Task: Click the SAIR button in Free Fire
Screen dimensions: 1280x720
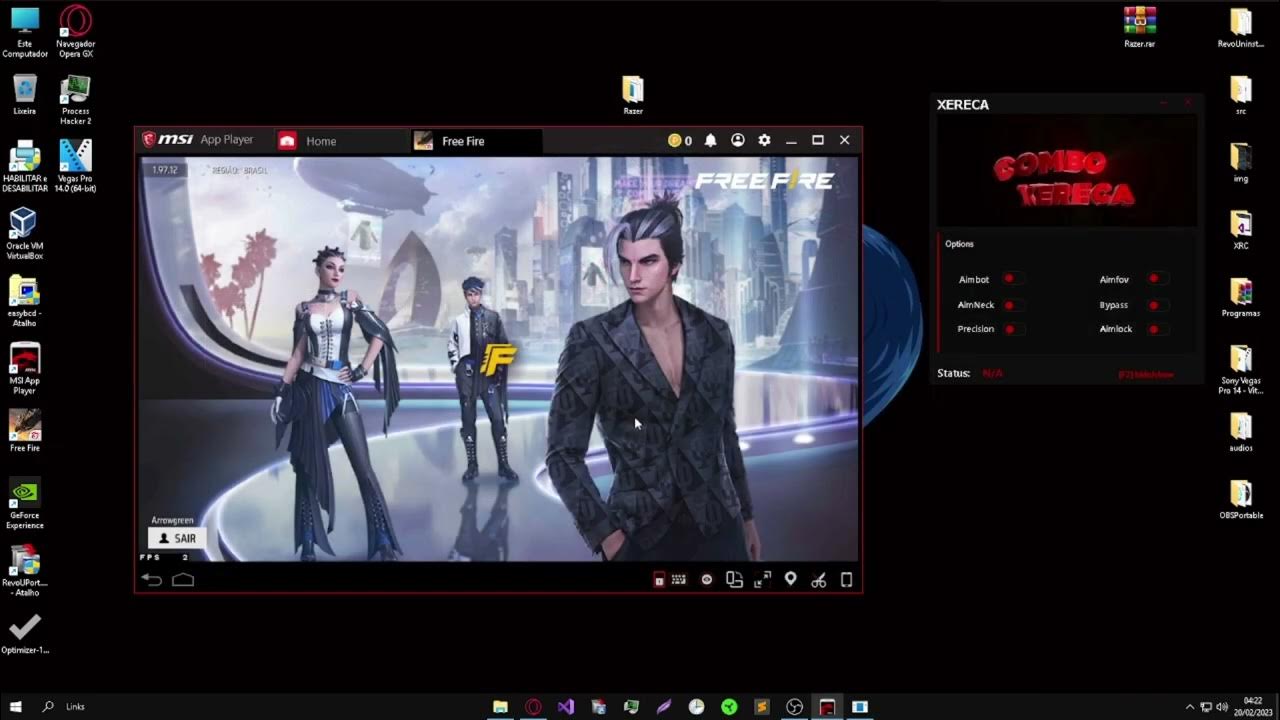Action: (x=177, y=538)
